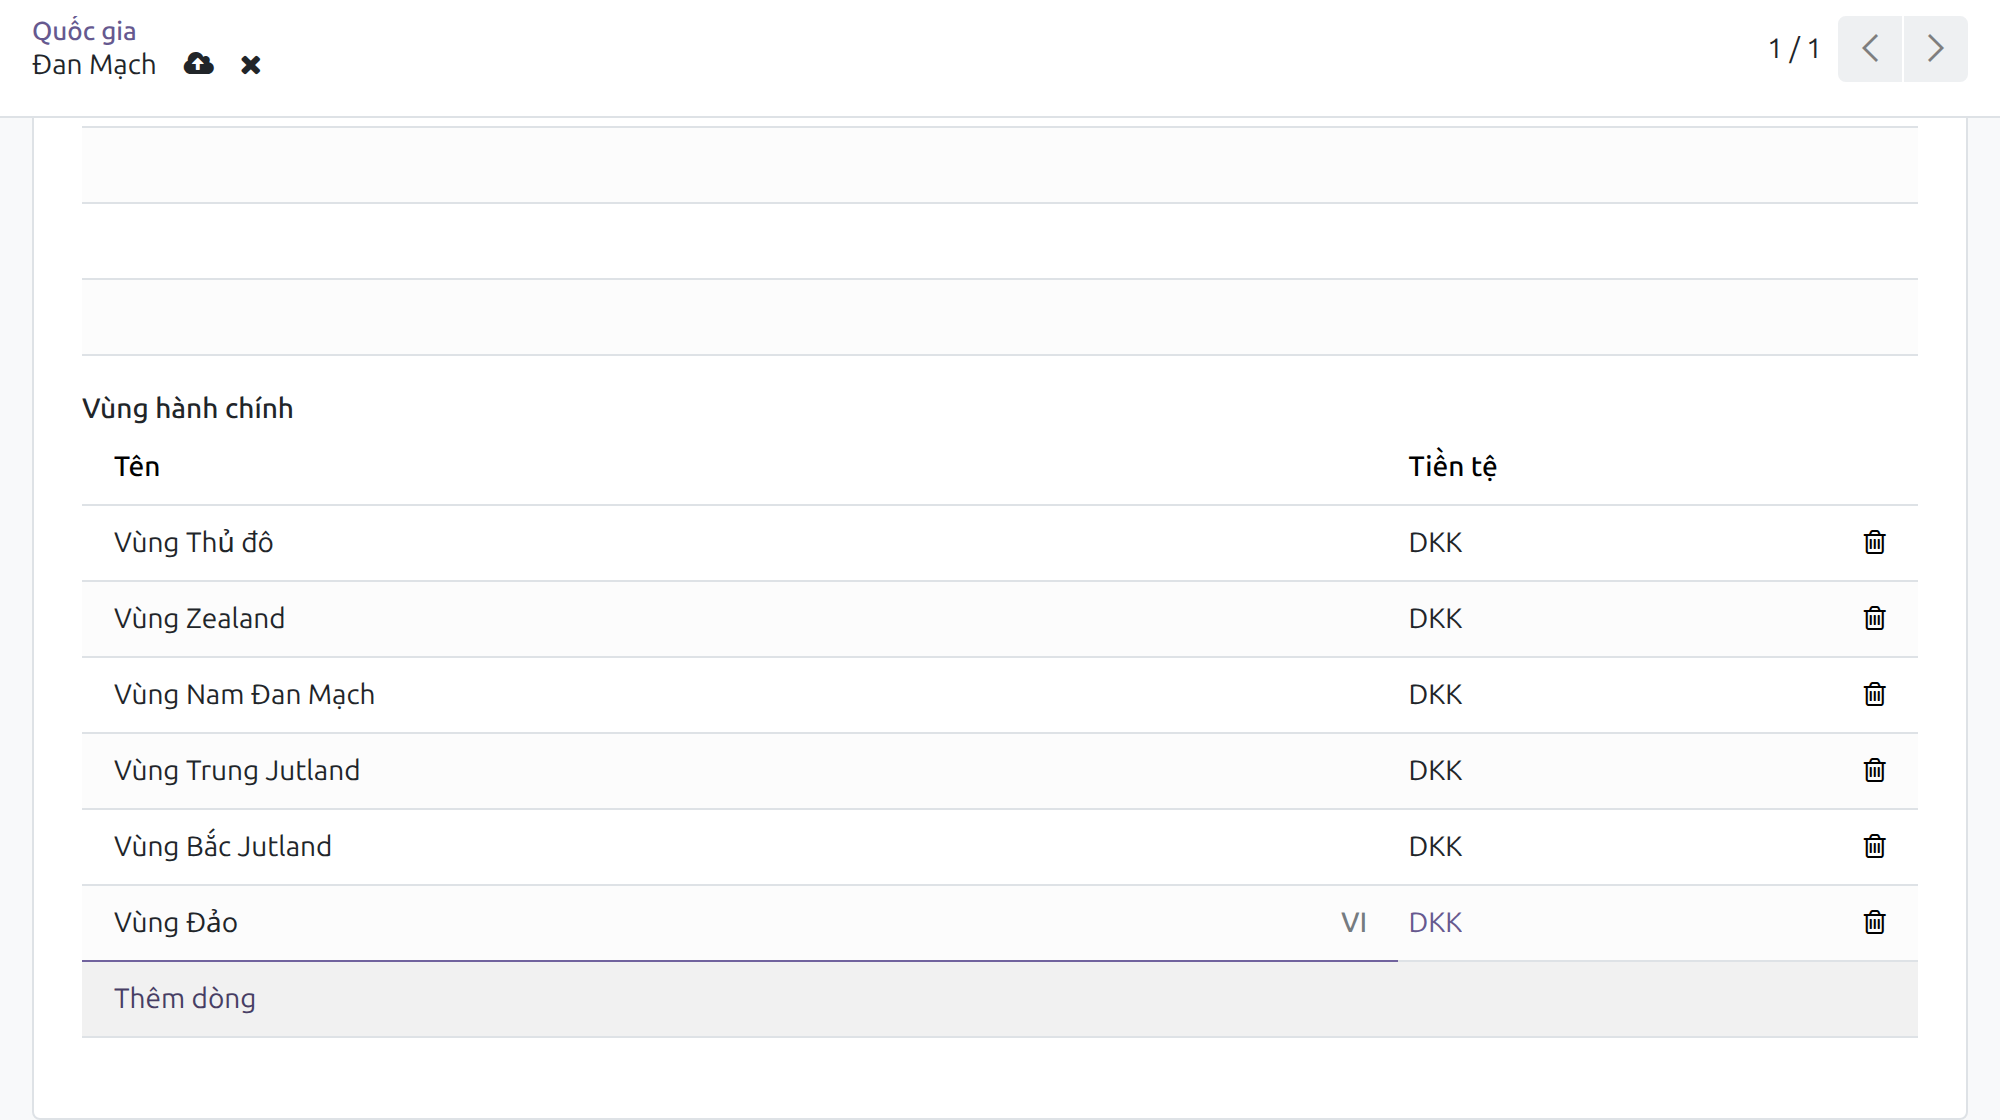
Task: Remove the Vùng Nam Đan Mạch row
Action: click(x=1875, y=694)
